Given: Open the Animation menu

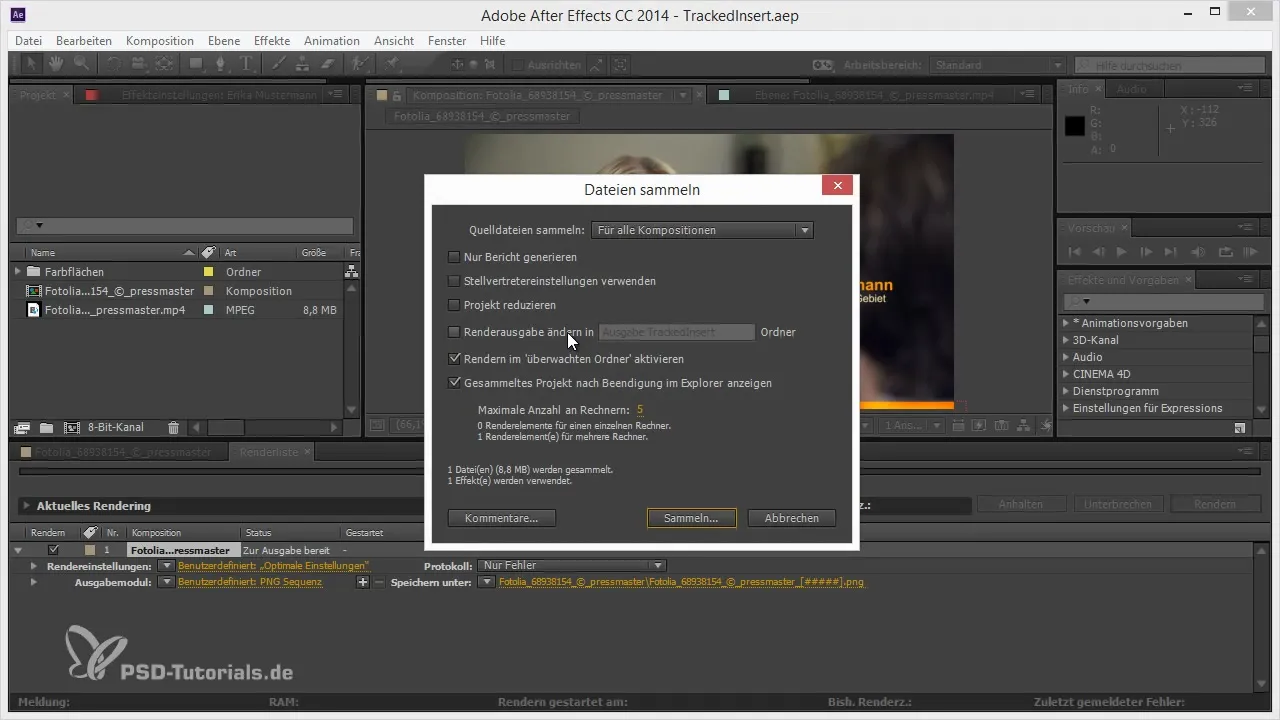Looking at the screenshot, I should point(332,41).
